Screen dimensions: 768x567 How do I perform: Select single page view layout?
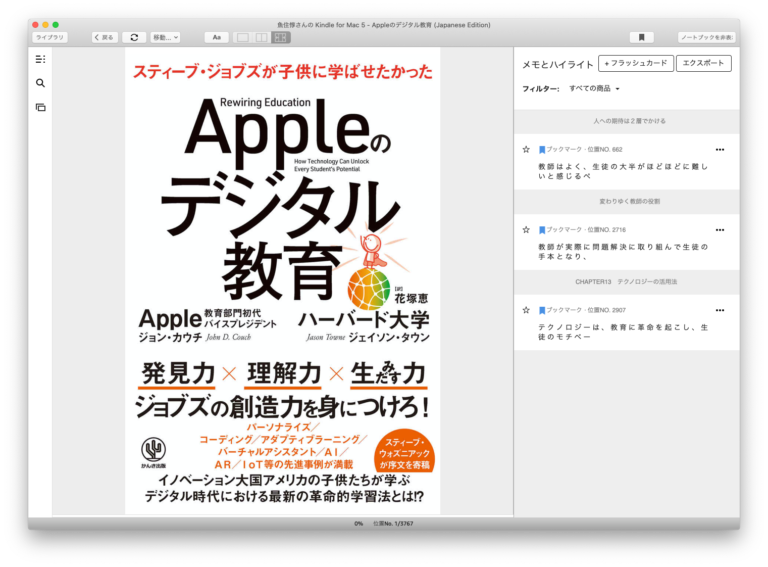(x=242, y=37)
